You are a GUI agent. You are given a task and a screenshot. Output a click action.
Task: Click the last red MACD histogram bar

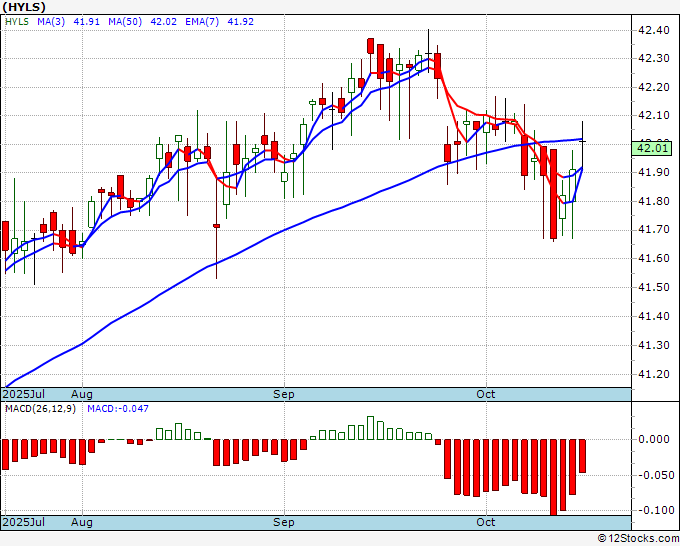(582, 456)
